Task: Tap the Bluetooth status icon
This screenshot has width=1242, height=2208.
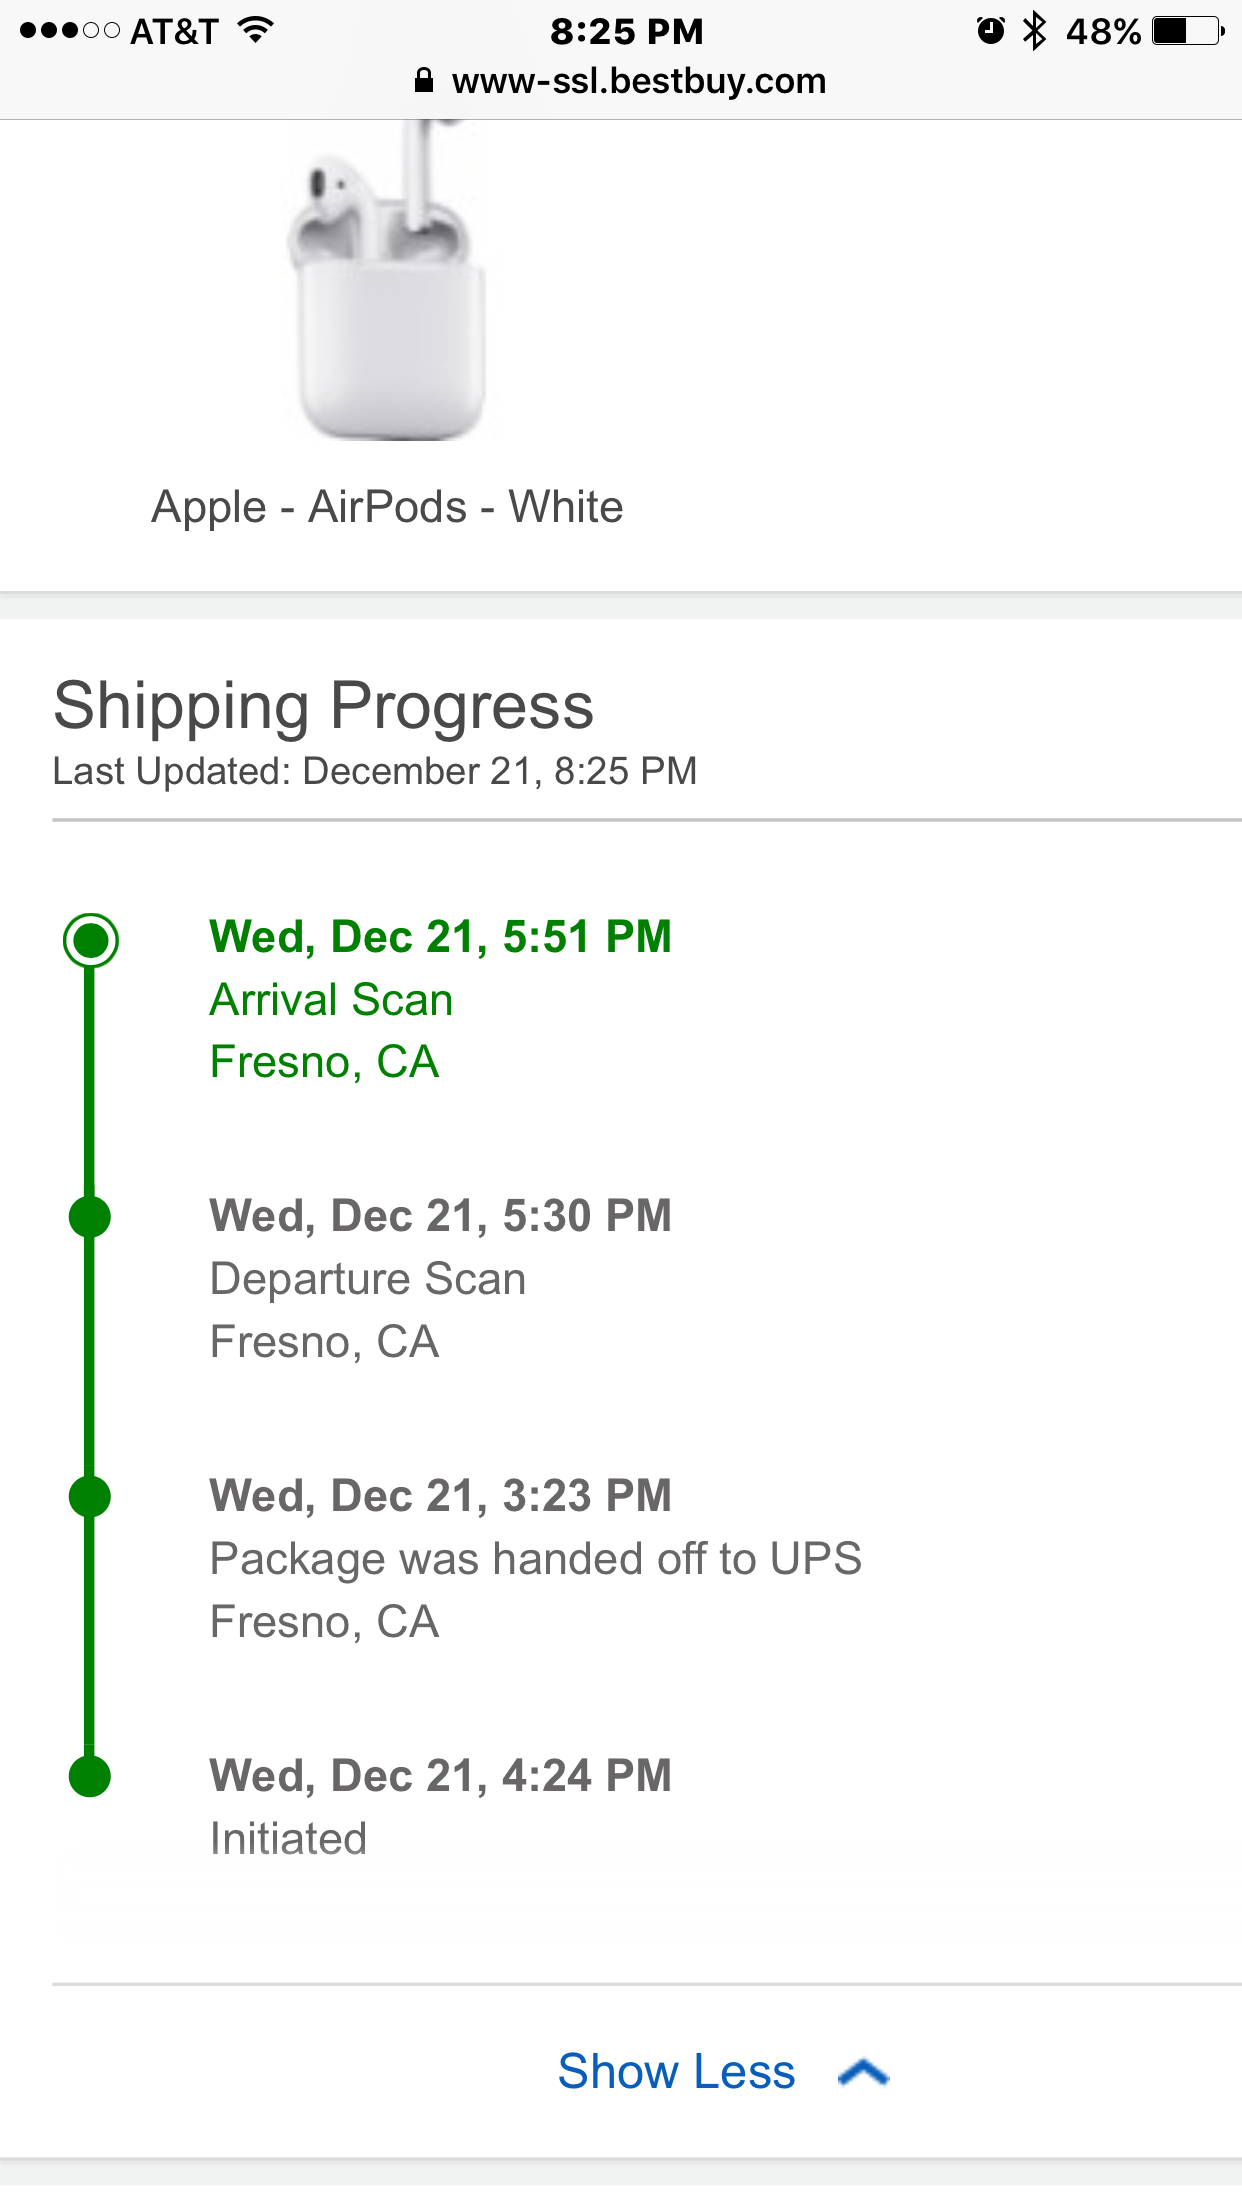Action: (x=1035, y=31)
